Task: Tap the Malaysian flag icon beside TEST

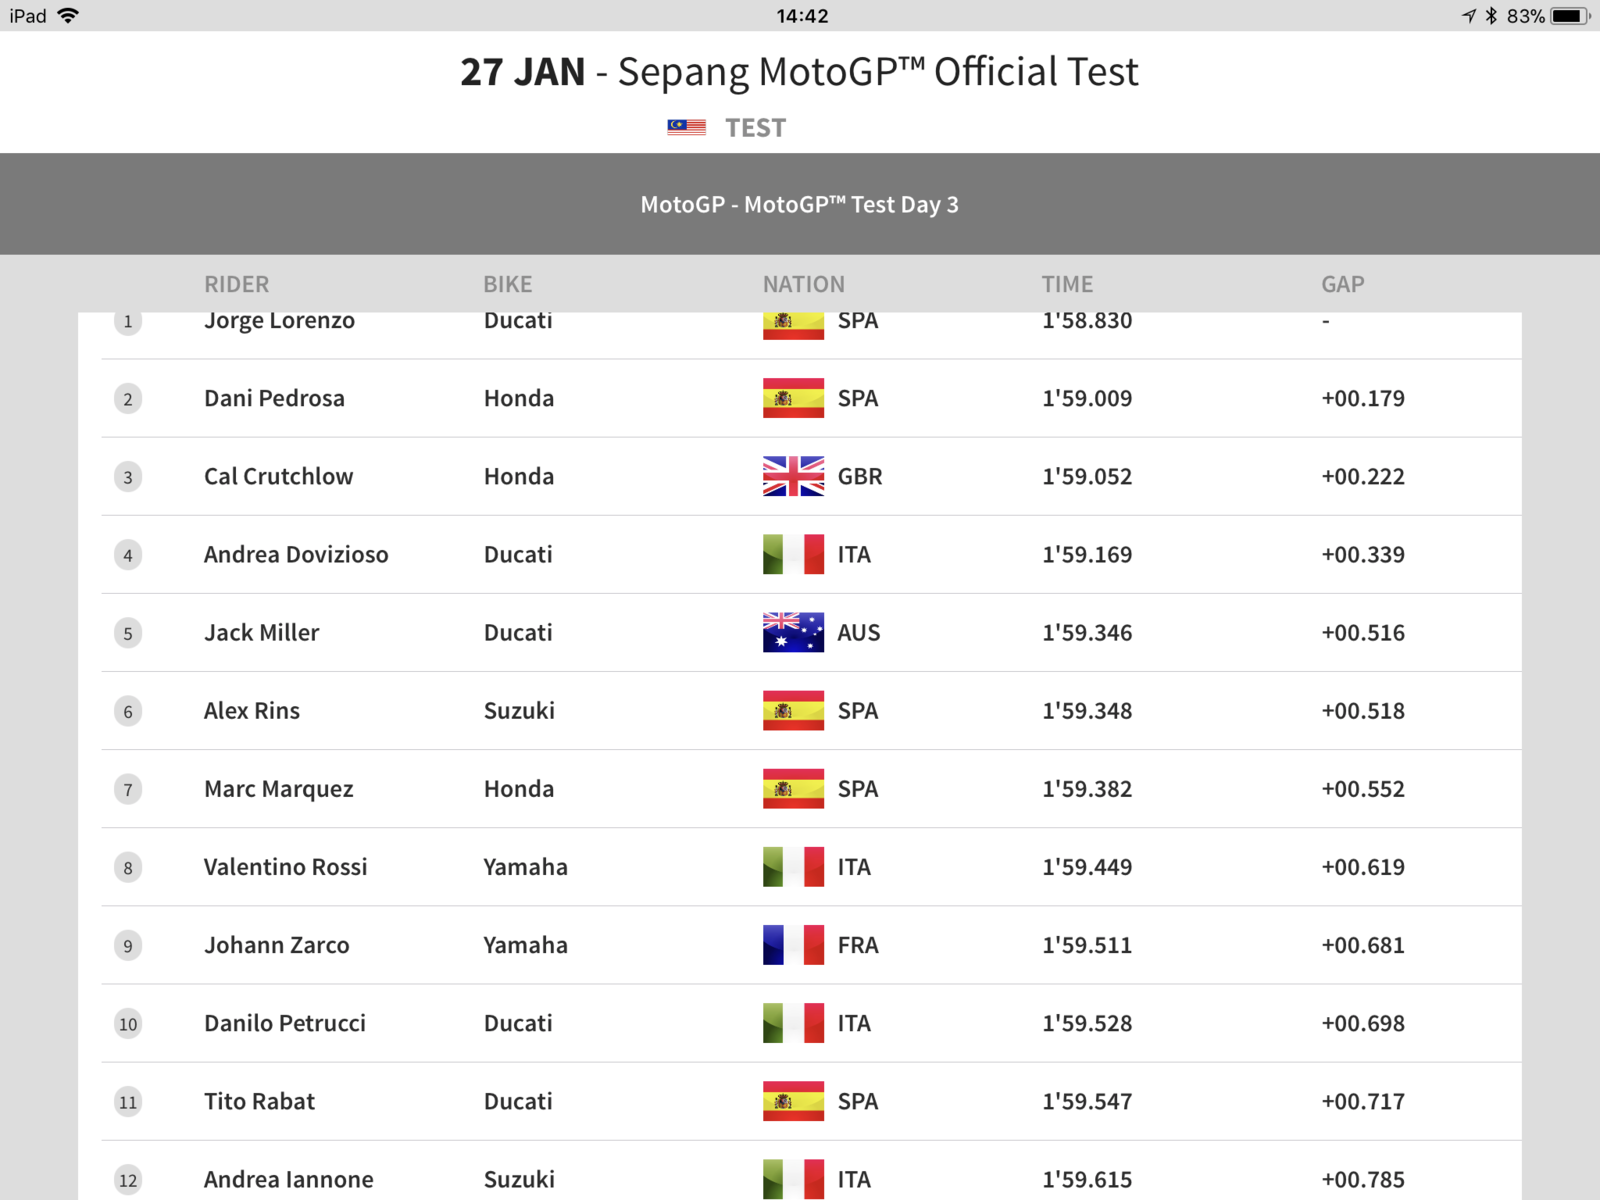Action: 686,127
